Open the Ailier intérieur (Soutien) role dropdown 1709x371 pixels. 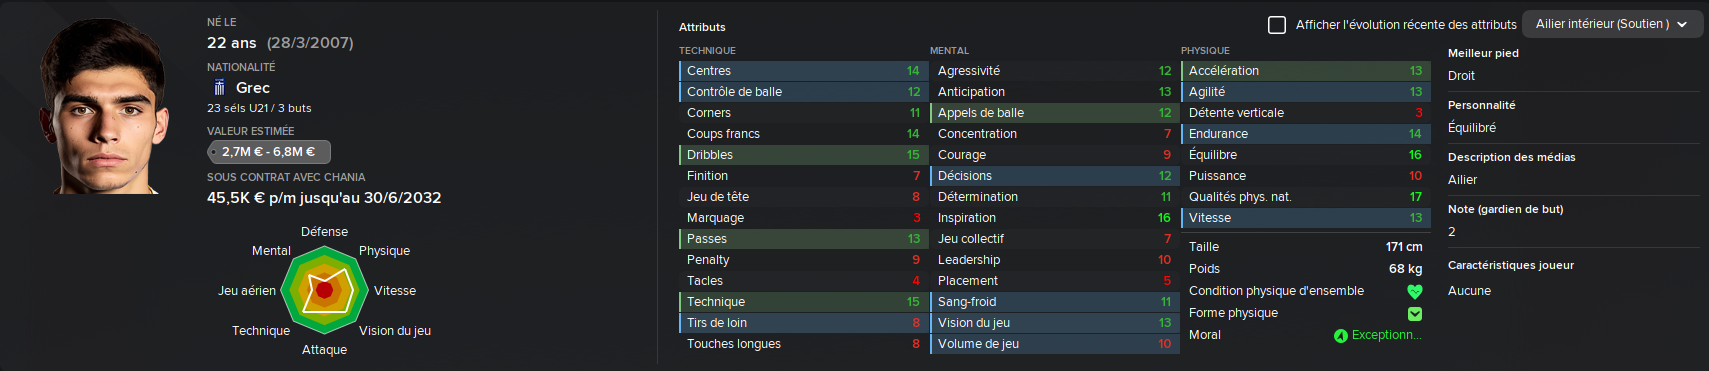1612,24
